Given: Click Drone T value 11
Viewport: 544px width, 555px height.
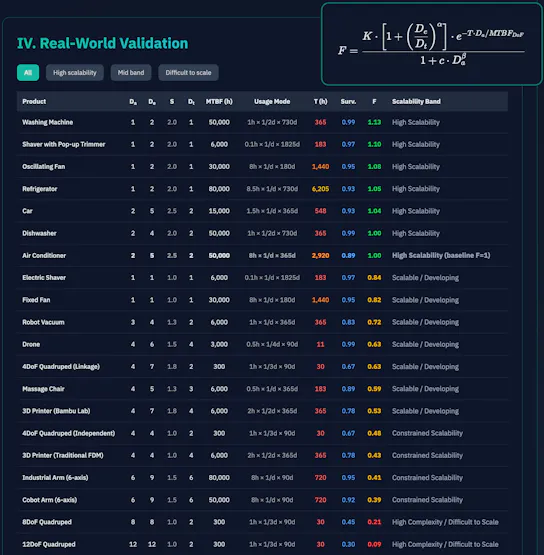Looking at the screenshot, I should coord(320,344).
